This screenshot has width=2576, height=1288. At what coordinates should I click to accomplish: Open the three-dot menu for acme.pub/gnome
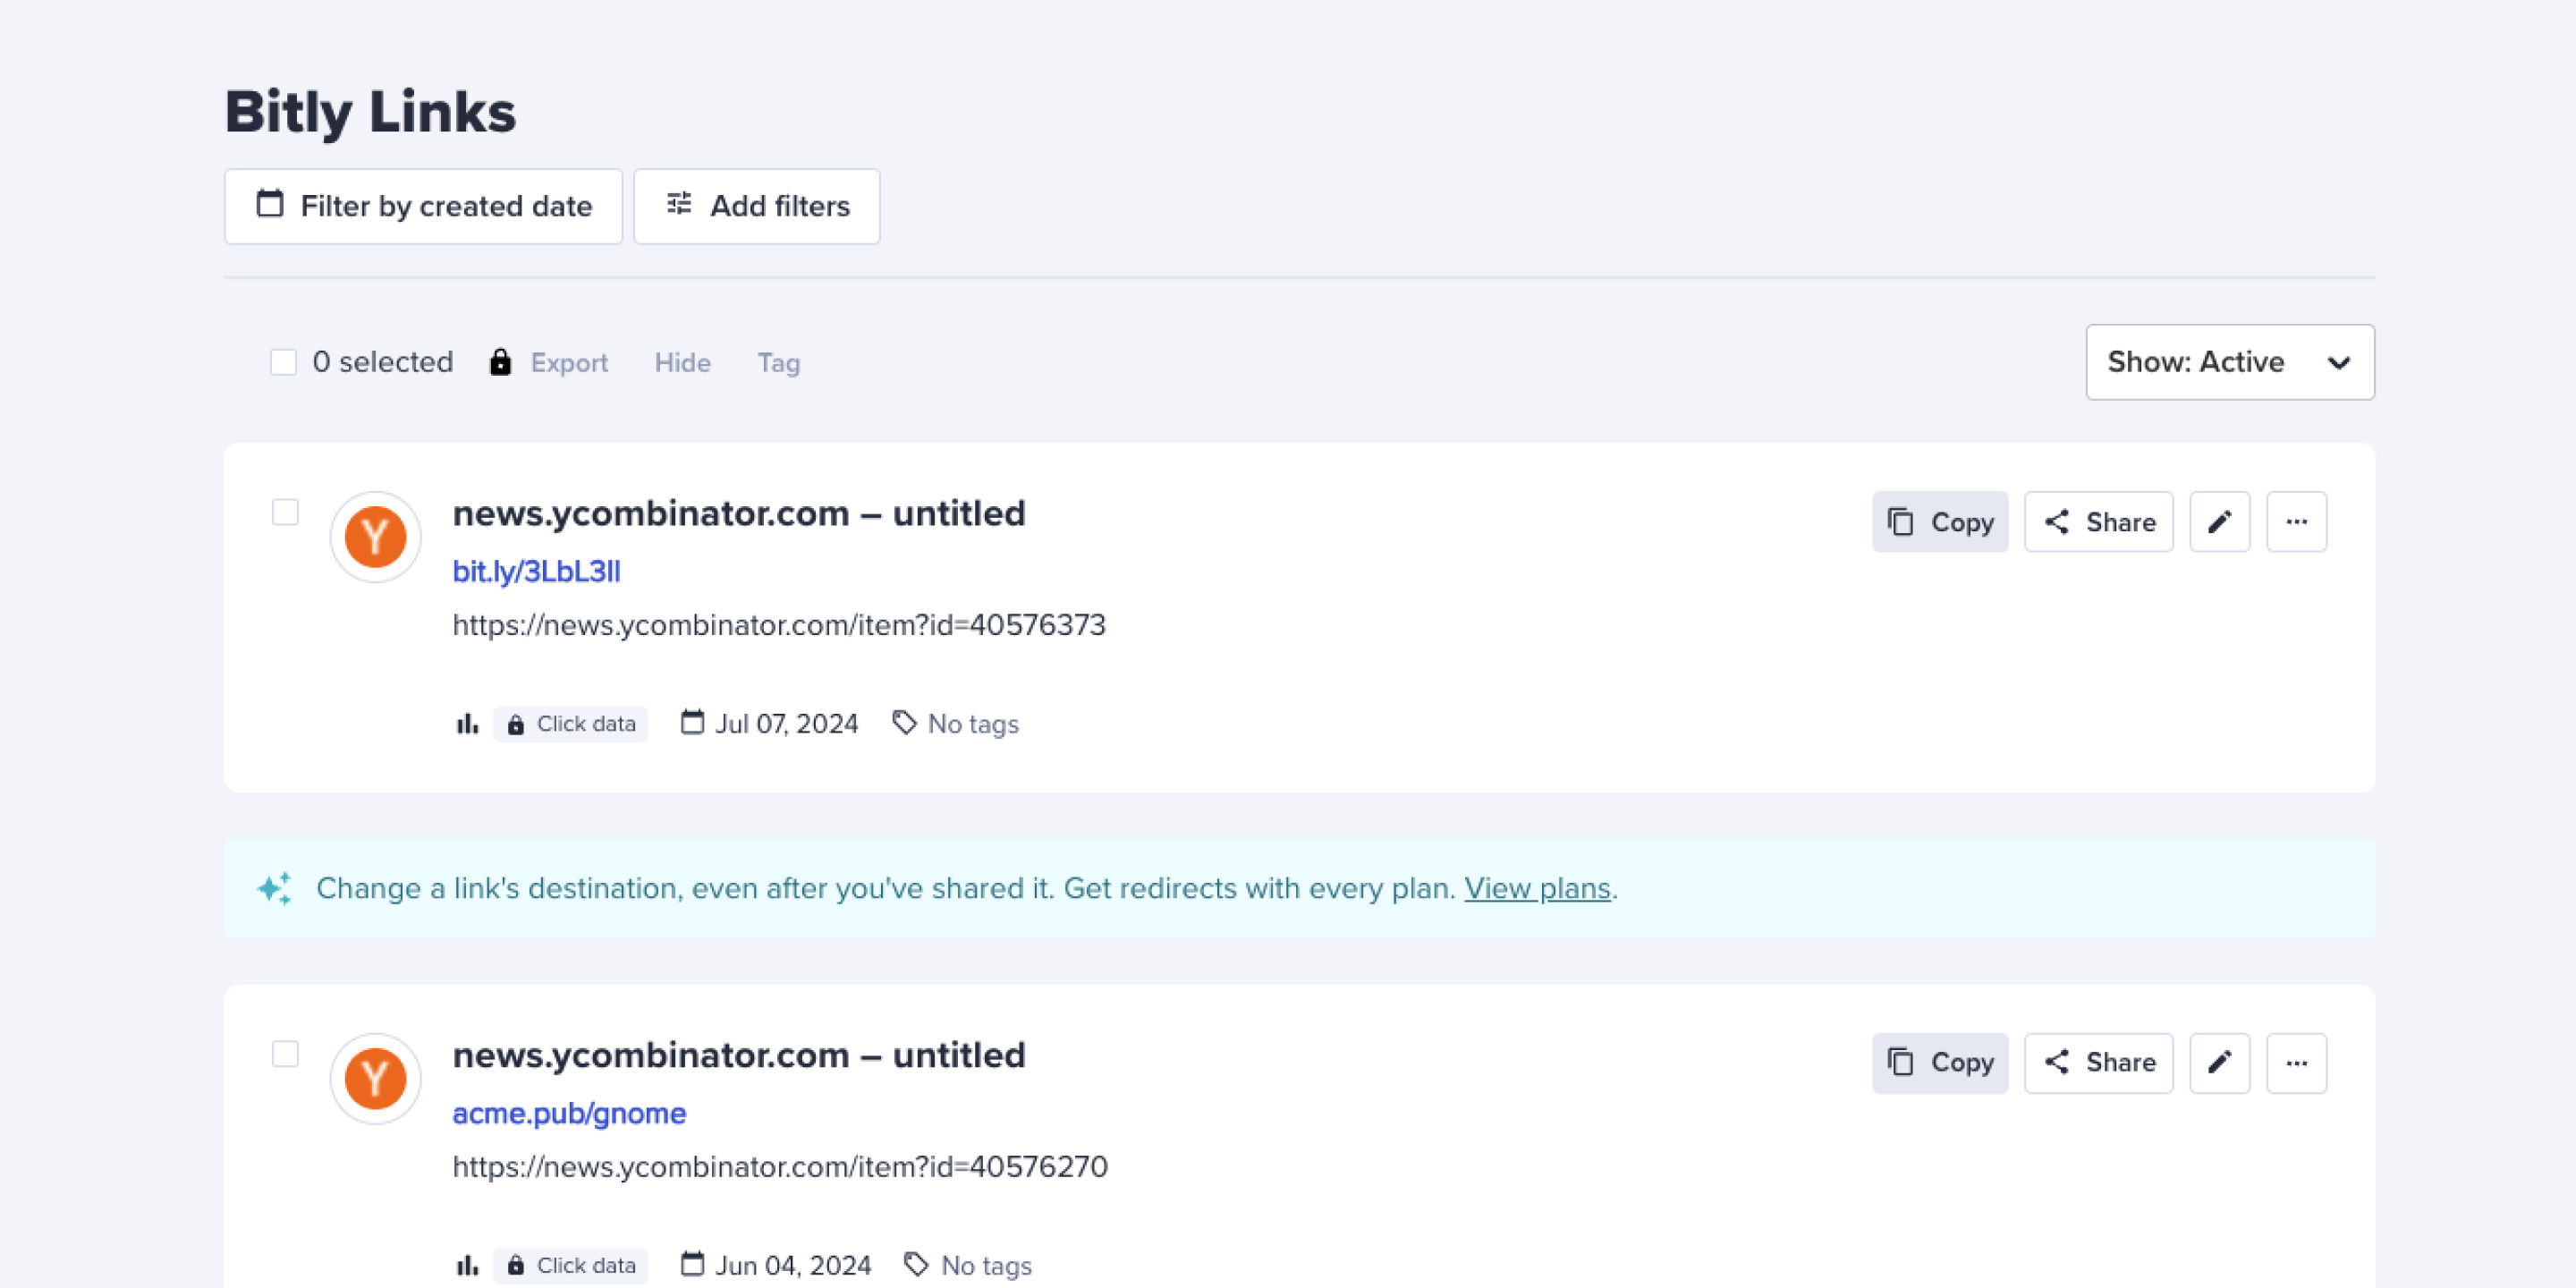pos(2296,1063)
